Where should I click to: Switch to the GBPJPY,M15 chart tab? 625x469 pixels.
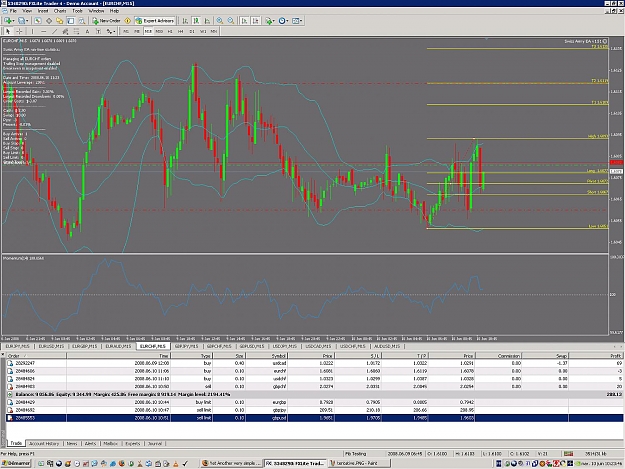pos(186,346)
